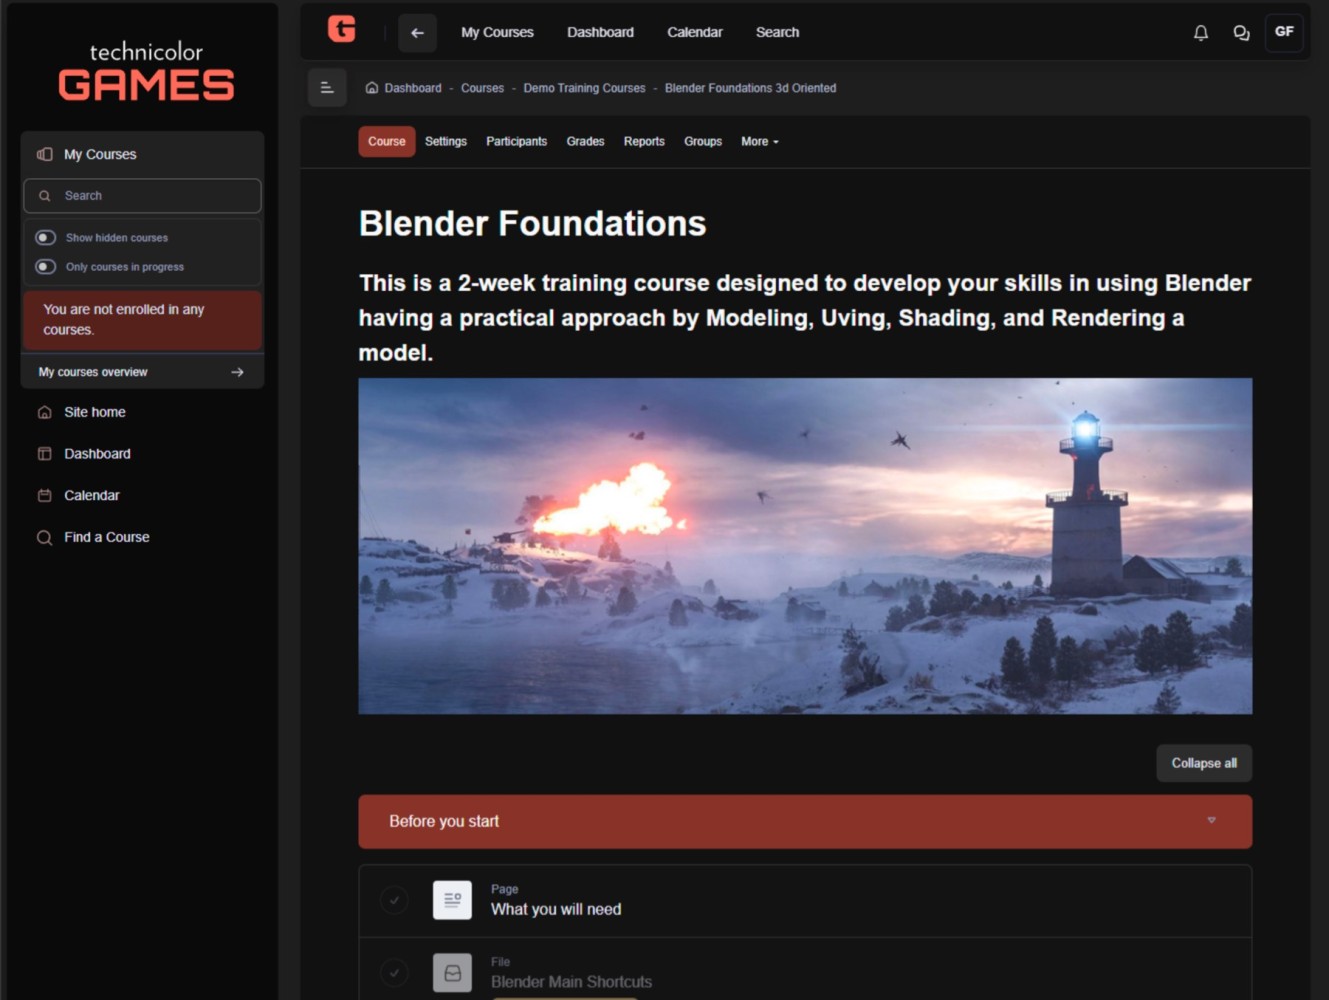Image resolution: width=1329 pixels, height=1000 pixels.
Task: Click Find a Course in sidebar
Action: click(107, 537)
